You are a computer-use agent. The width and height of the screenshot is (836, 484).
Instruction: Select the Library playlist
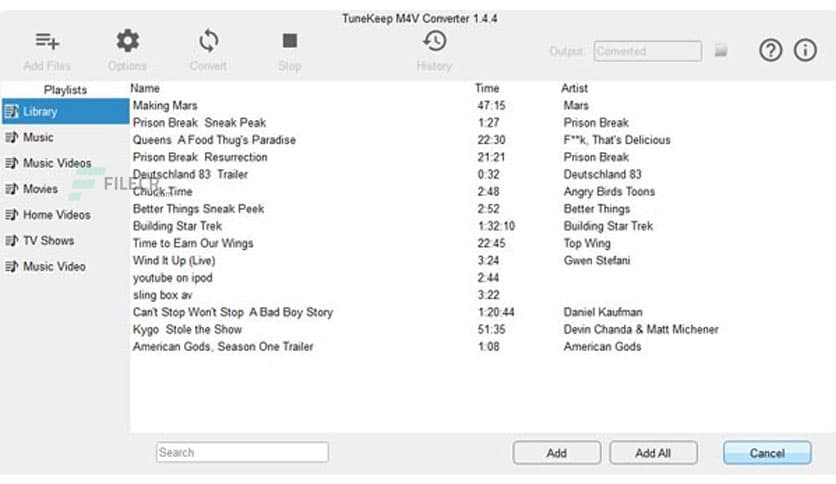click(x=65, y=111)
